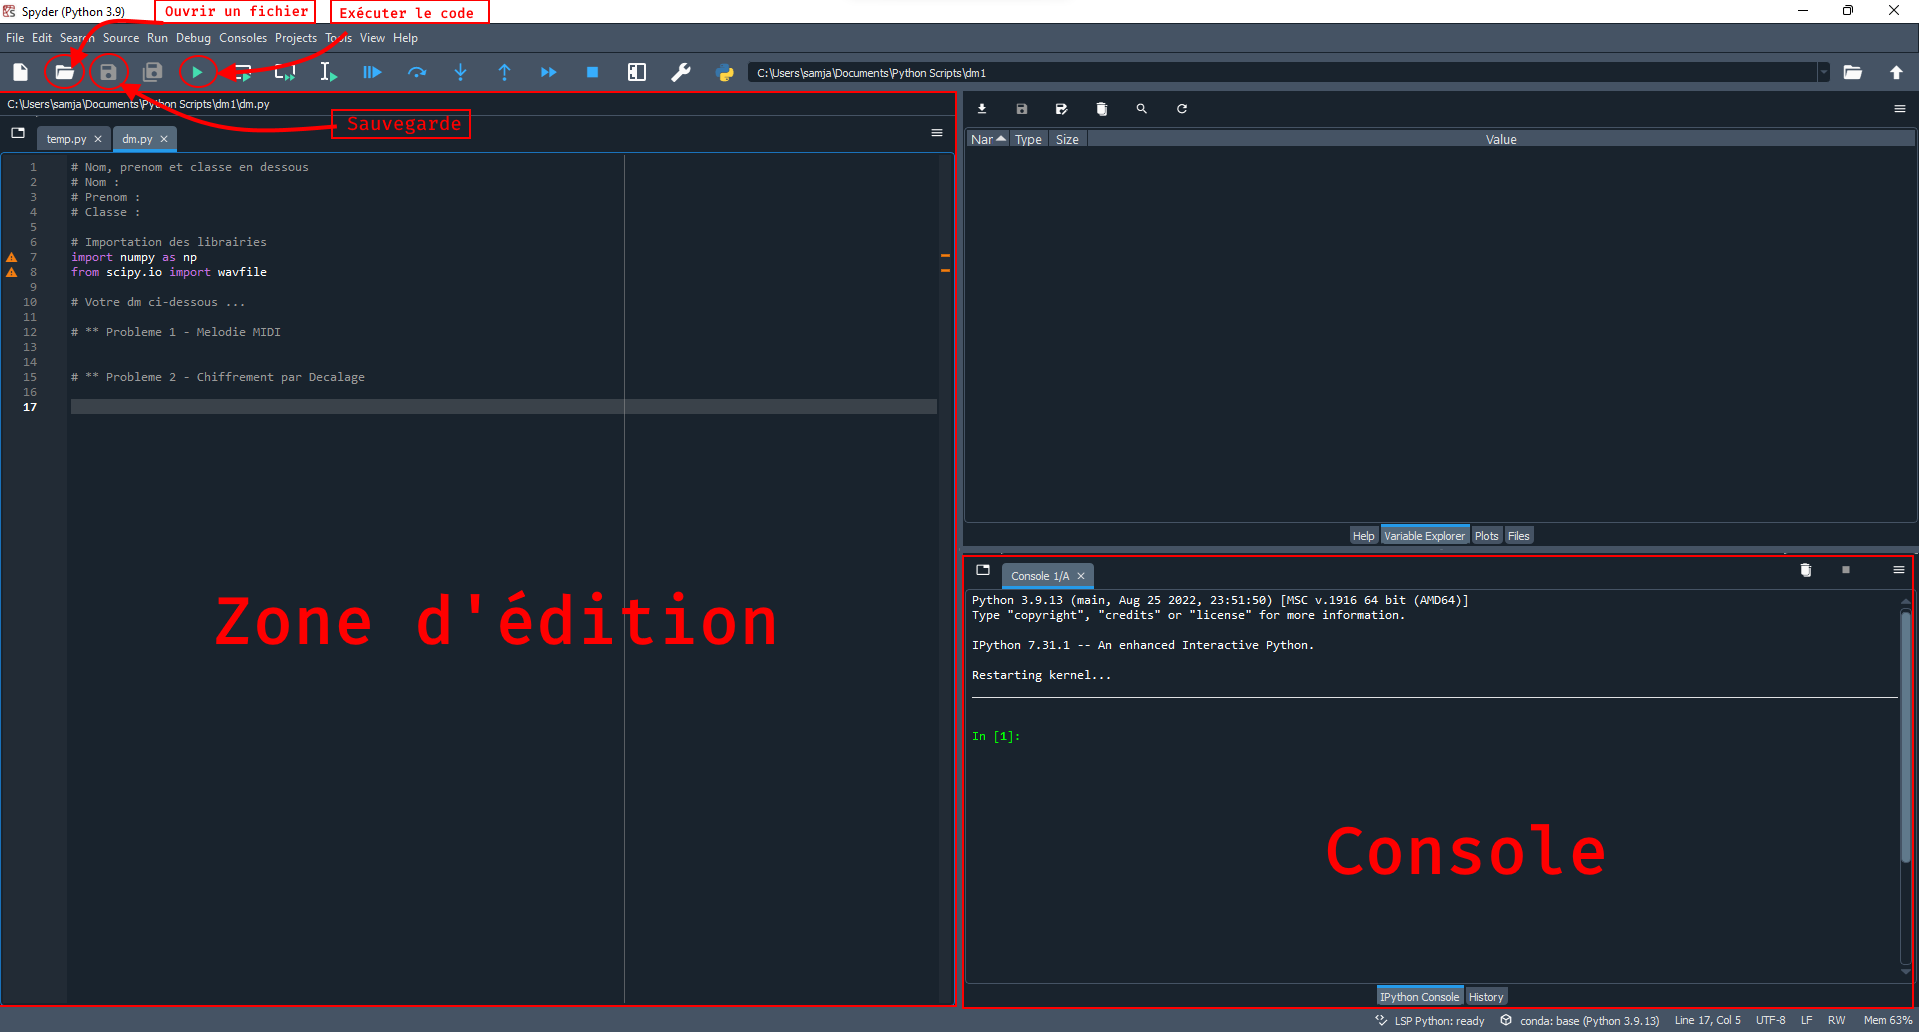Viewport: 1919px width, 1032px height.
Task: Open the IPython console options menu
Action: (1899, 570)
